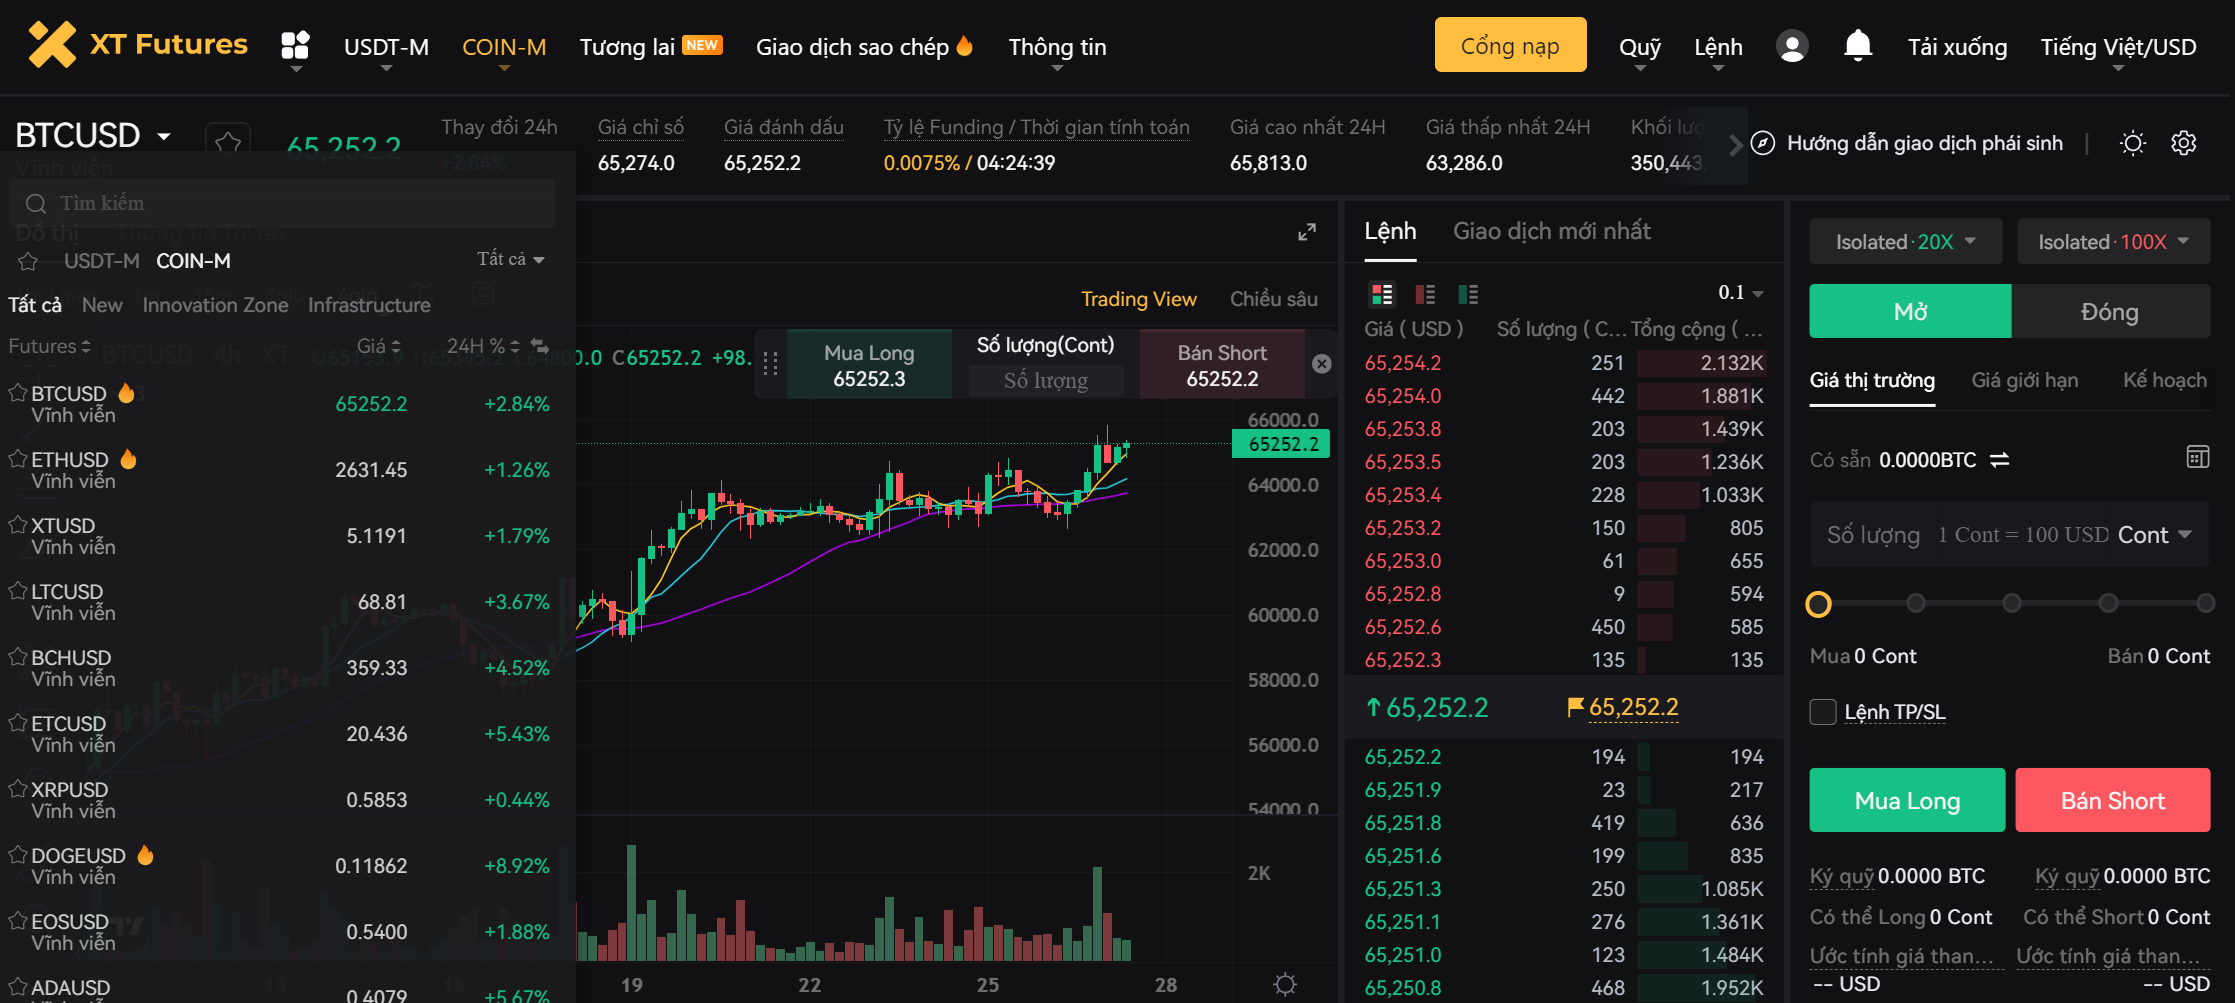Click favorites star filter beside USDT-M

(x=28, y=261)
